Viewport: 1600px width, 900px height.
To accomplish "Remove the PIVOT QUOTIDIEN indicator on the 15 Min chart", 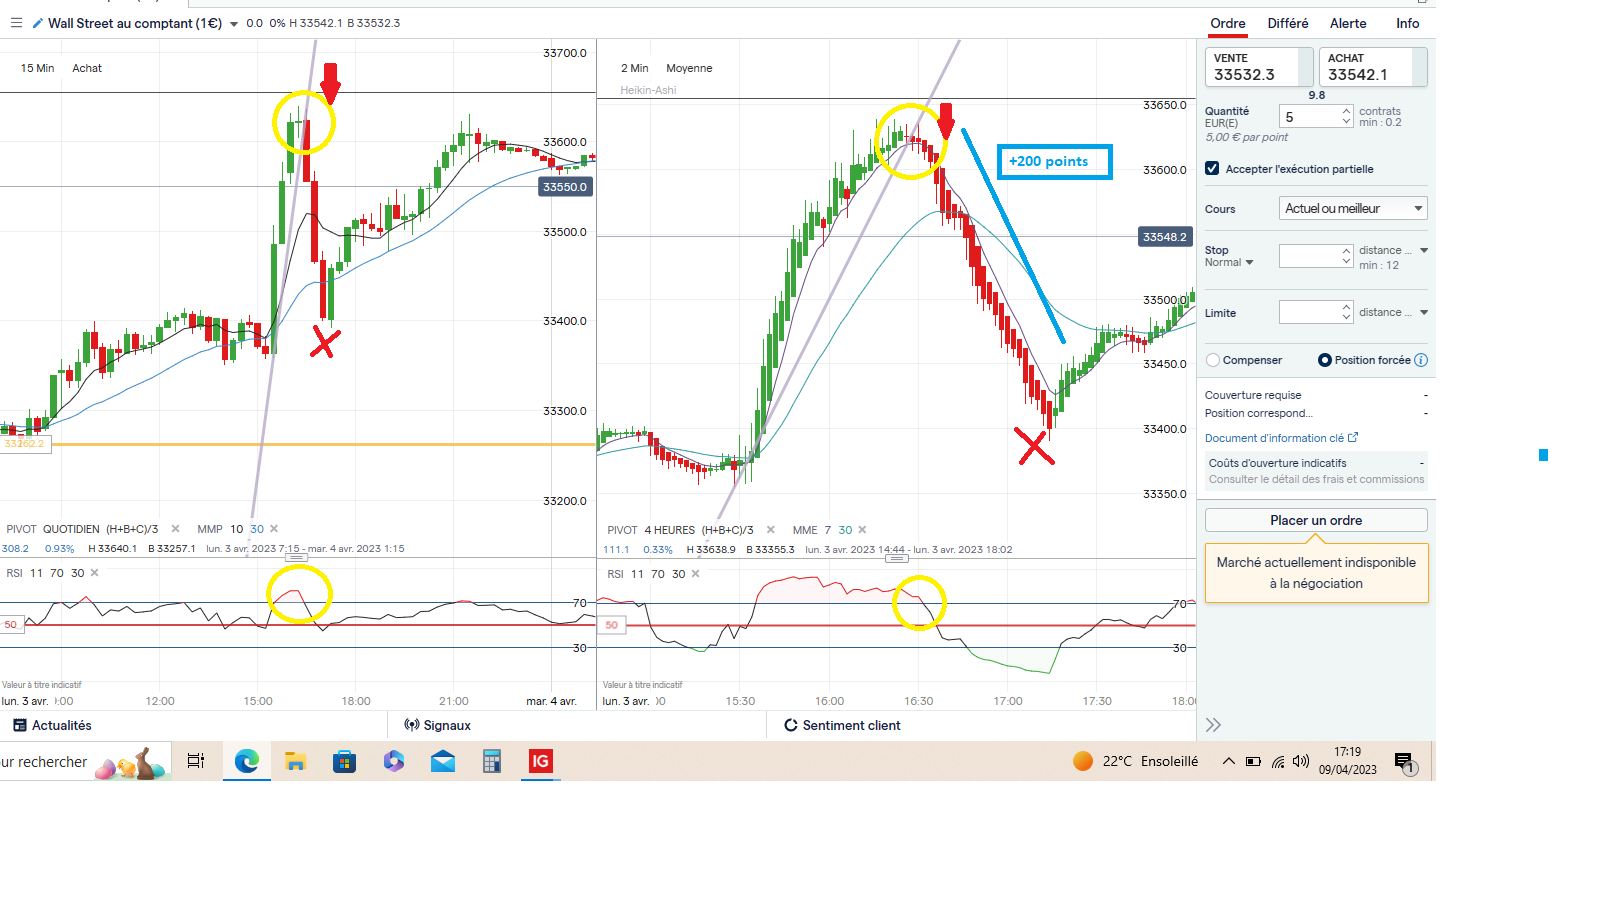I will (x=175, y=529).
